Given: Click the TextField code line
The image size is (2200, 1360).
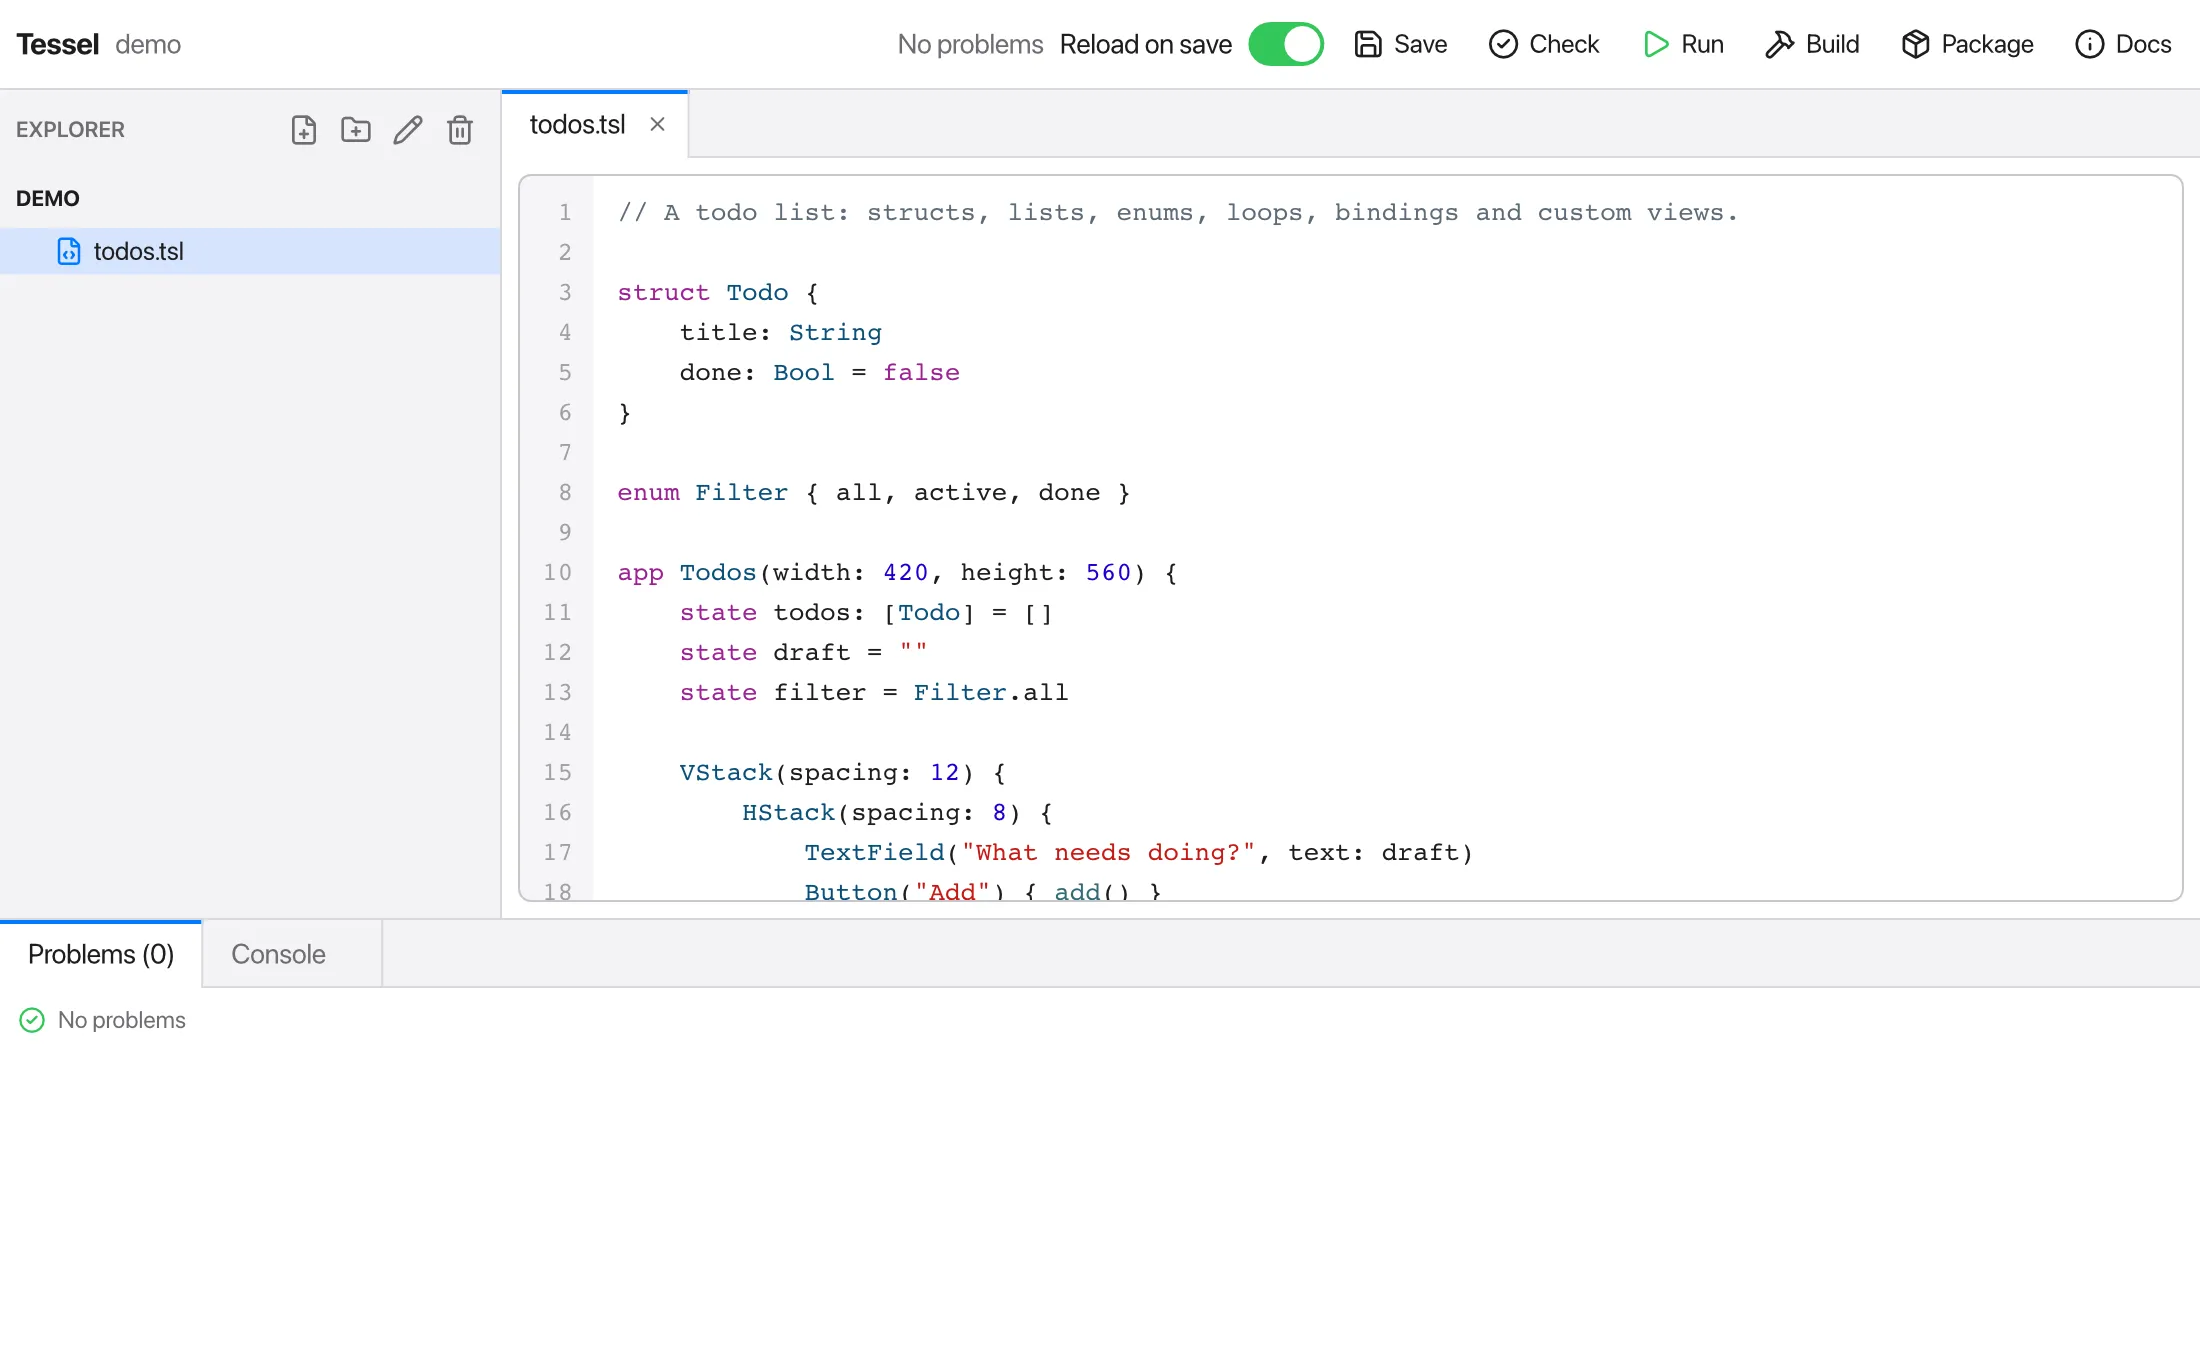Looking at the screenshot, I should click(1139, 852).
